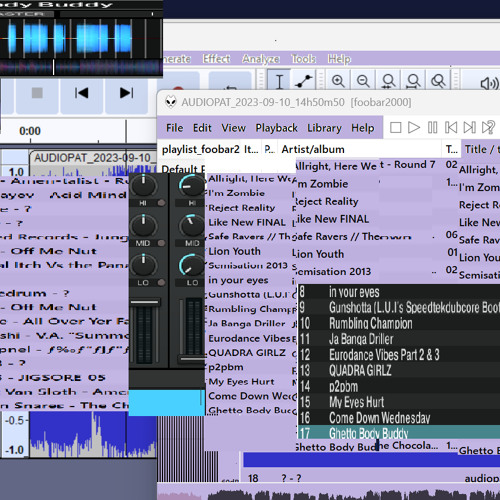500x500 pixels.
Task: Click Audacity's Zoom Toggle icon
Action: pyautogui.click(x=438, y=81)
